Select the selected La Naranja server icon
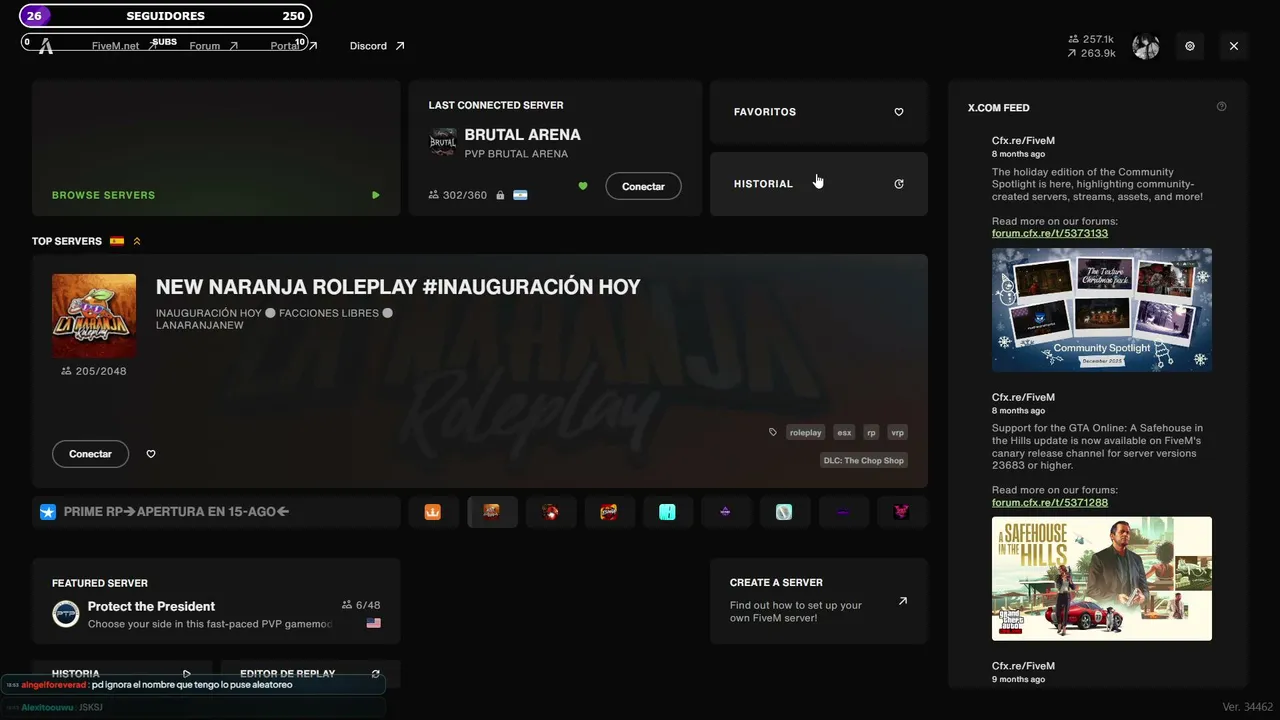This screenshot has height=720, width=1280. 492,512
